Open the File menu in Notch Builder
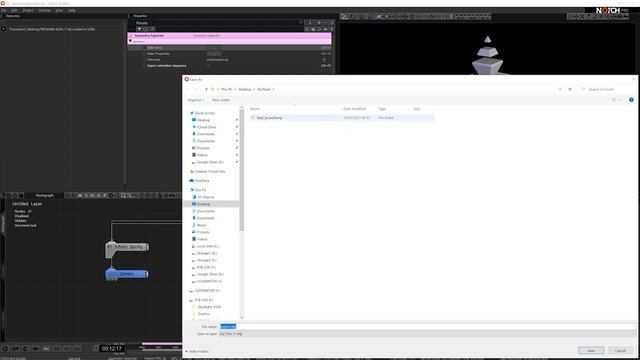640x360 pixels. pos(4,10)
